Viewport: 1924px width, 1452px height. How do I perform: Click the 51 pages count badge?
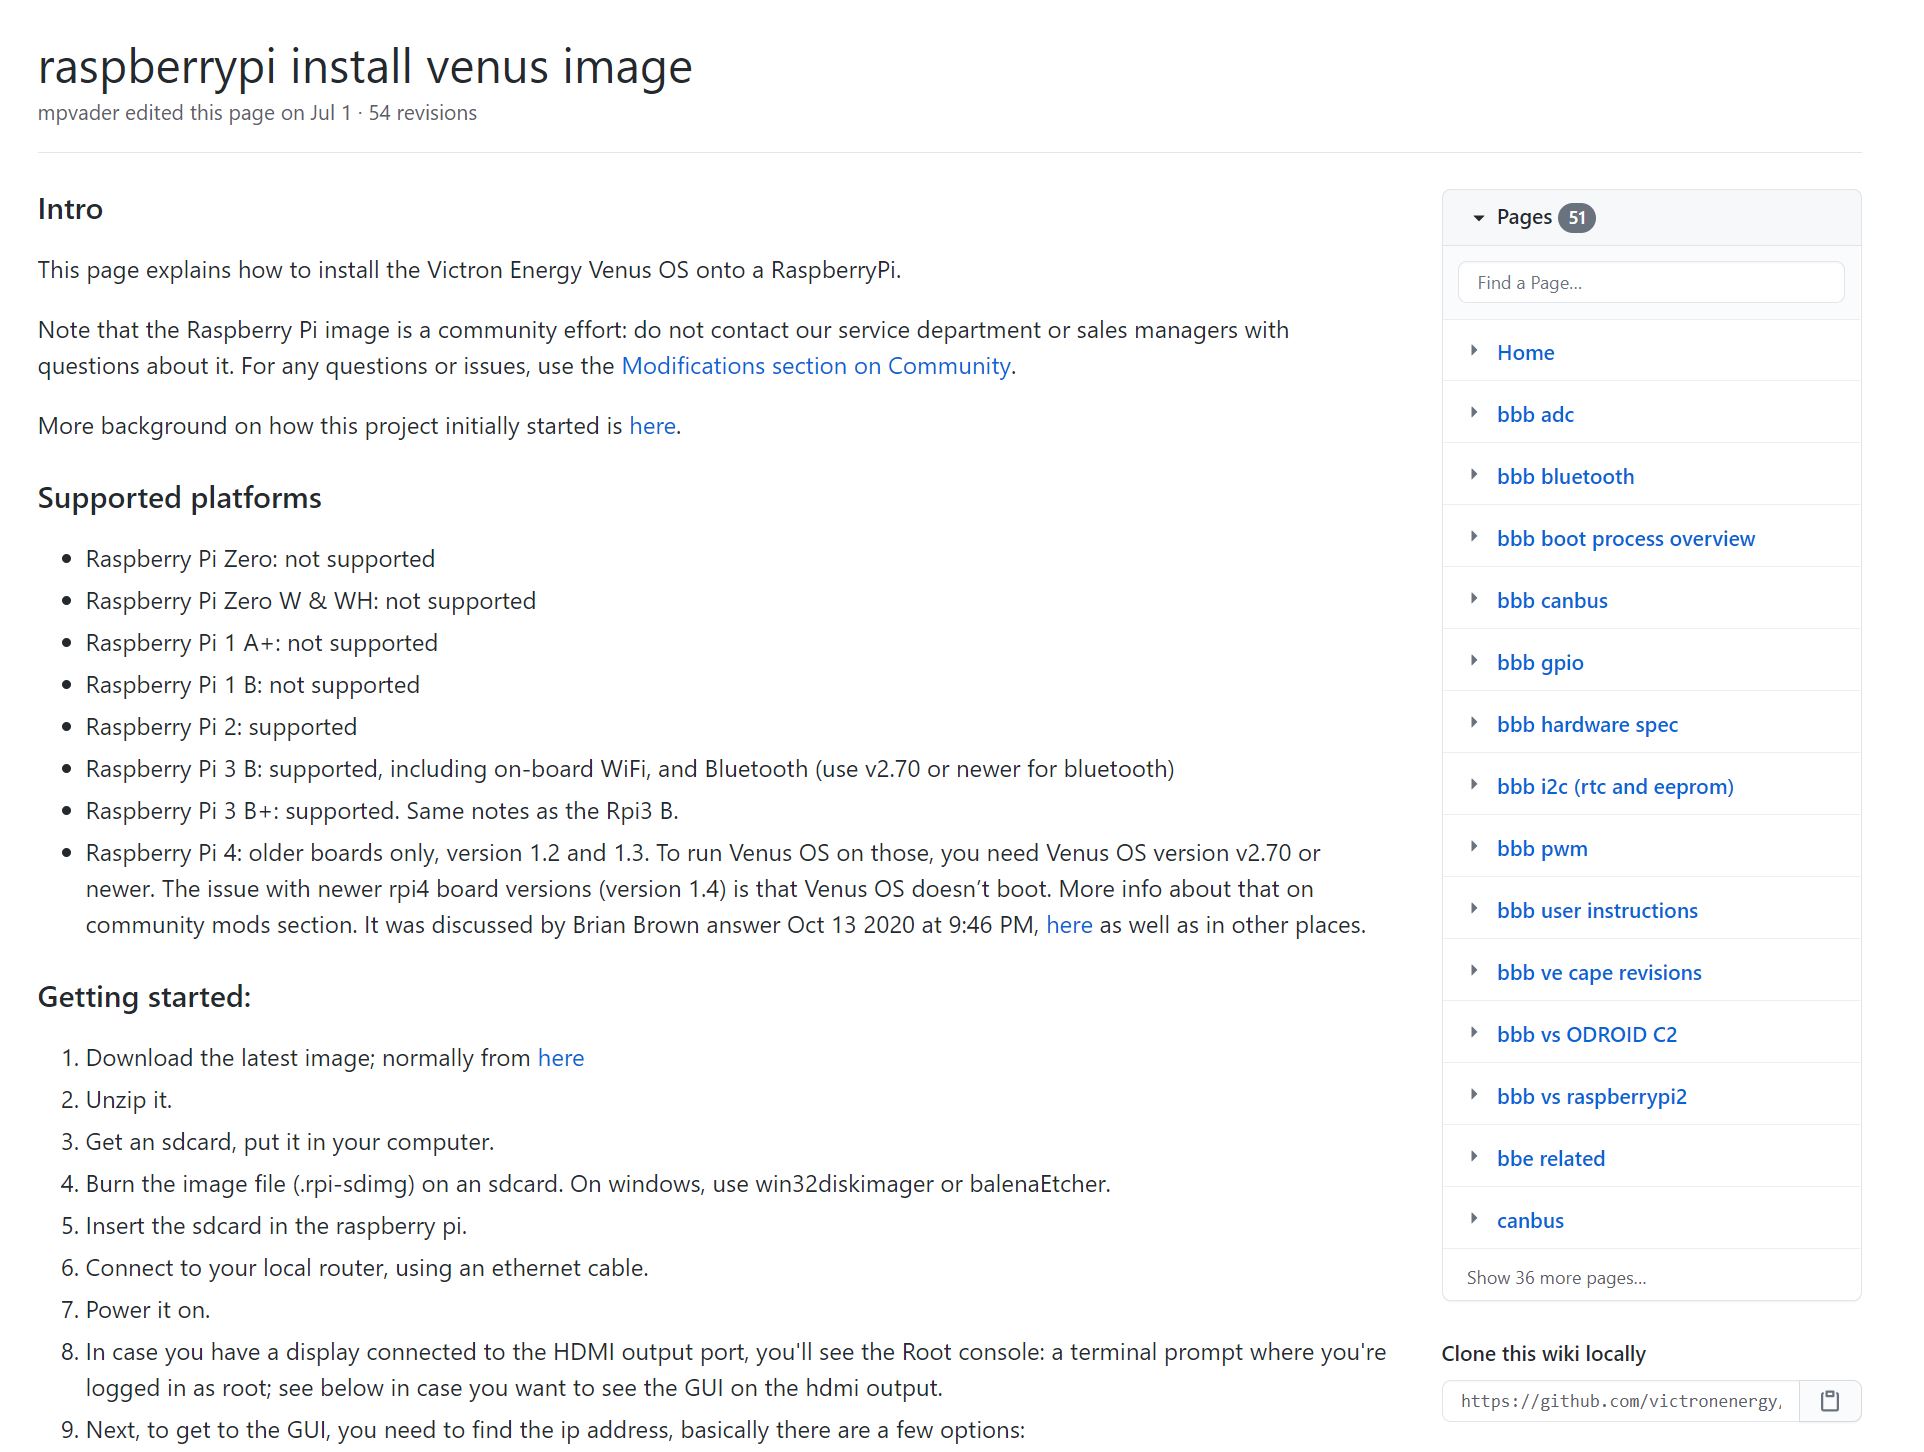point(1576,218)
